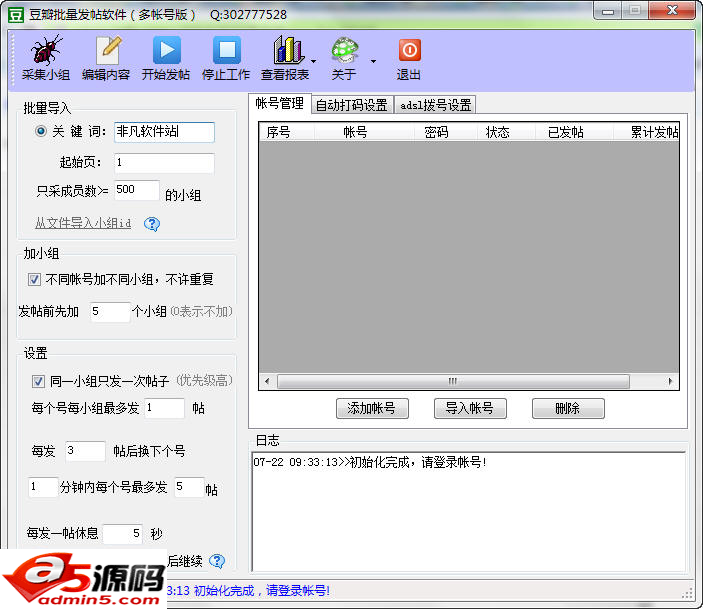Click the member count field showing 500
Image resolution: width=703 pixels, height=609 pixels.
(x=137, y=190)
